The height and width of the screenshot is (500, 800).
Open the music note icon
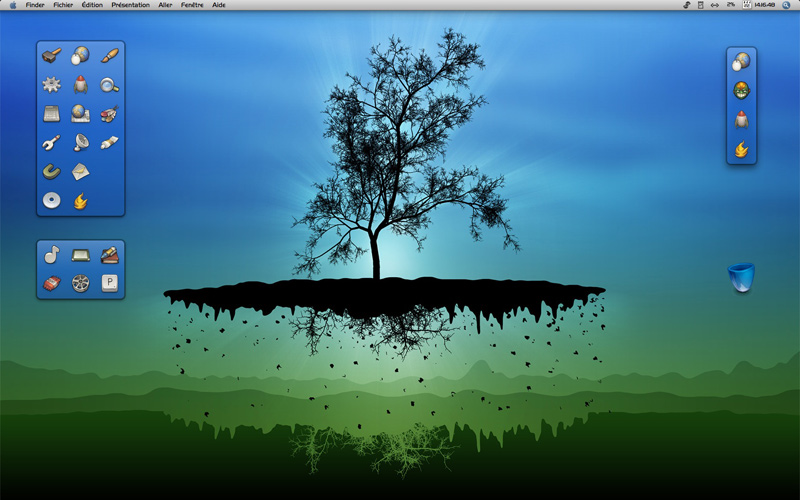pos(52,254)
